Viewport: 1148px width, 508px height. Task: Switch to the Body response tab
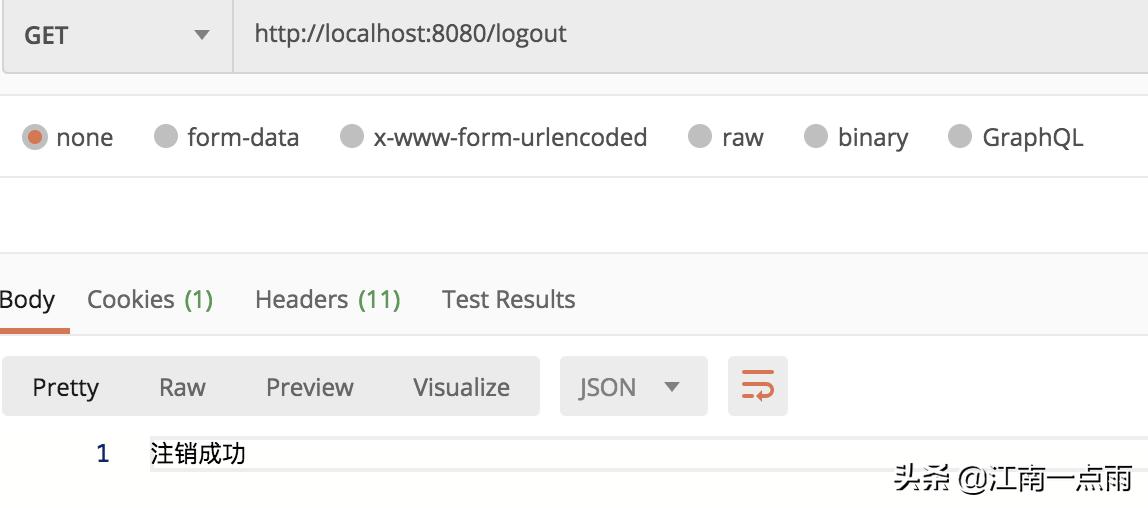(x=28, y=299)
